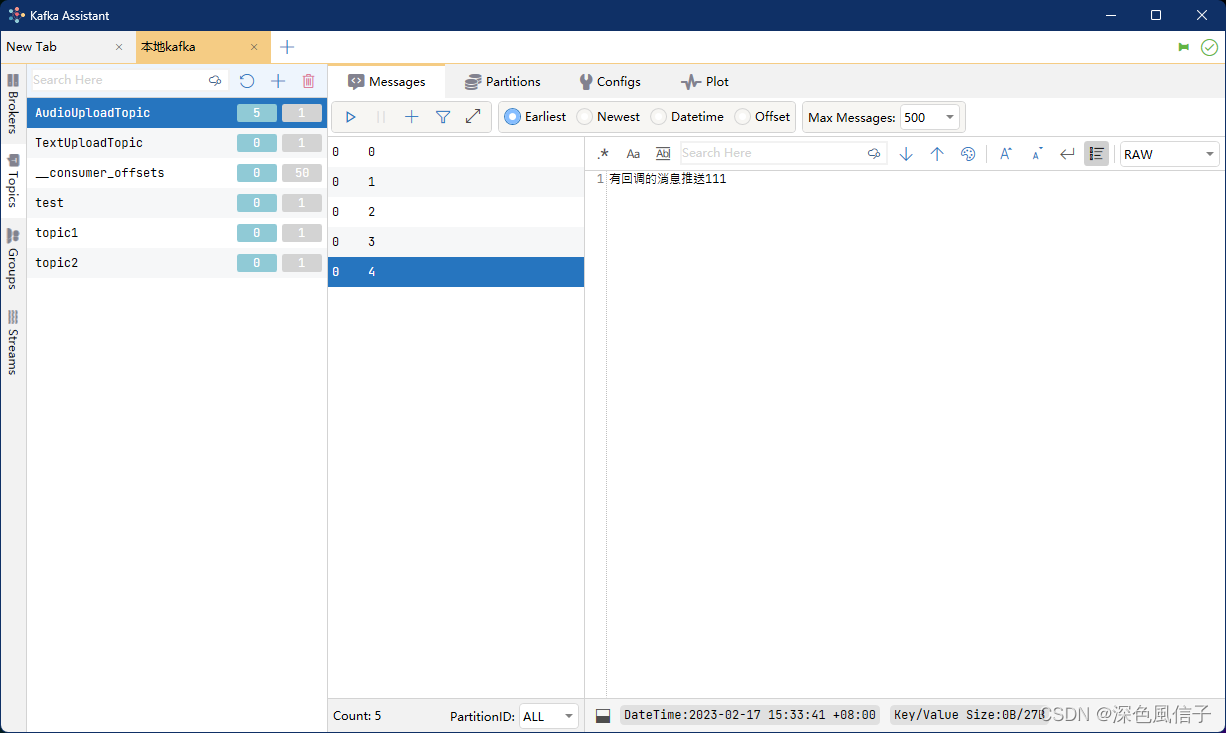Select the Offset radio button
Screen dimensions: 1226x733
point(762,117)
